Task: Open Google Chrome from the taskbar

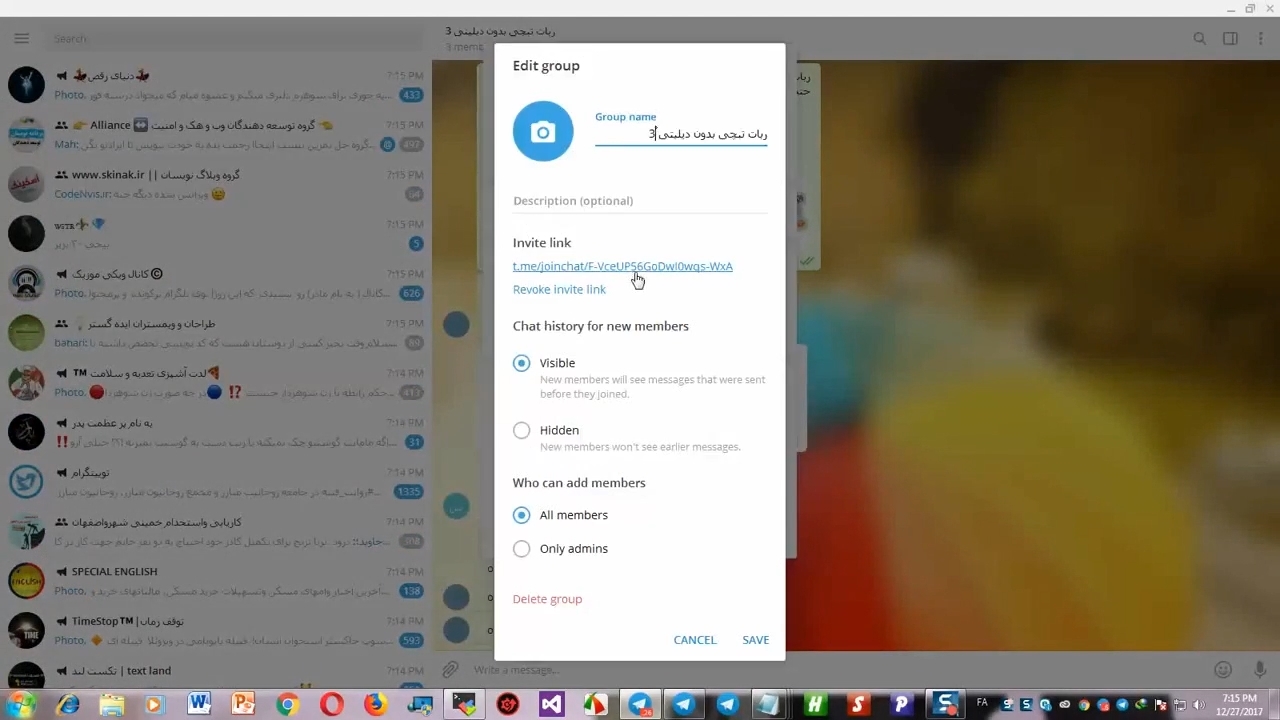Action: pos(287,705)
